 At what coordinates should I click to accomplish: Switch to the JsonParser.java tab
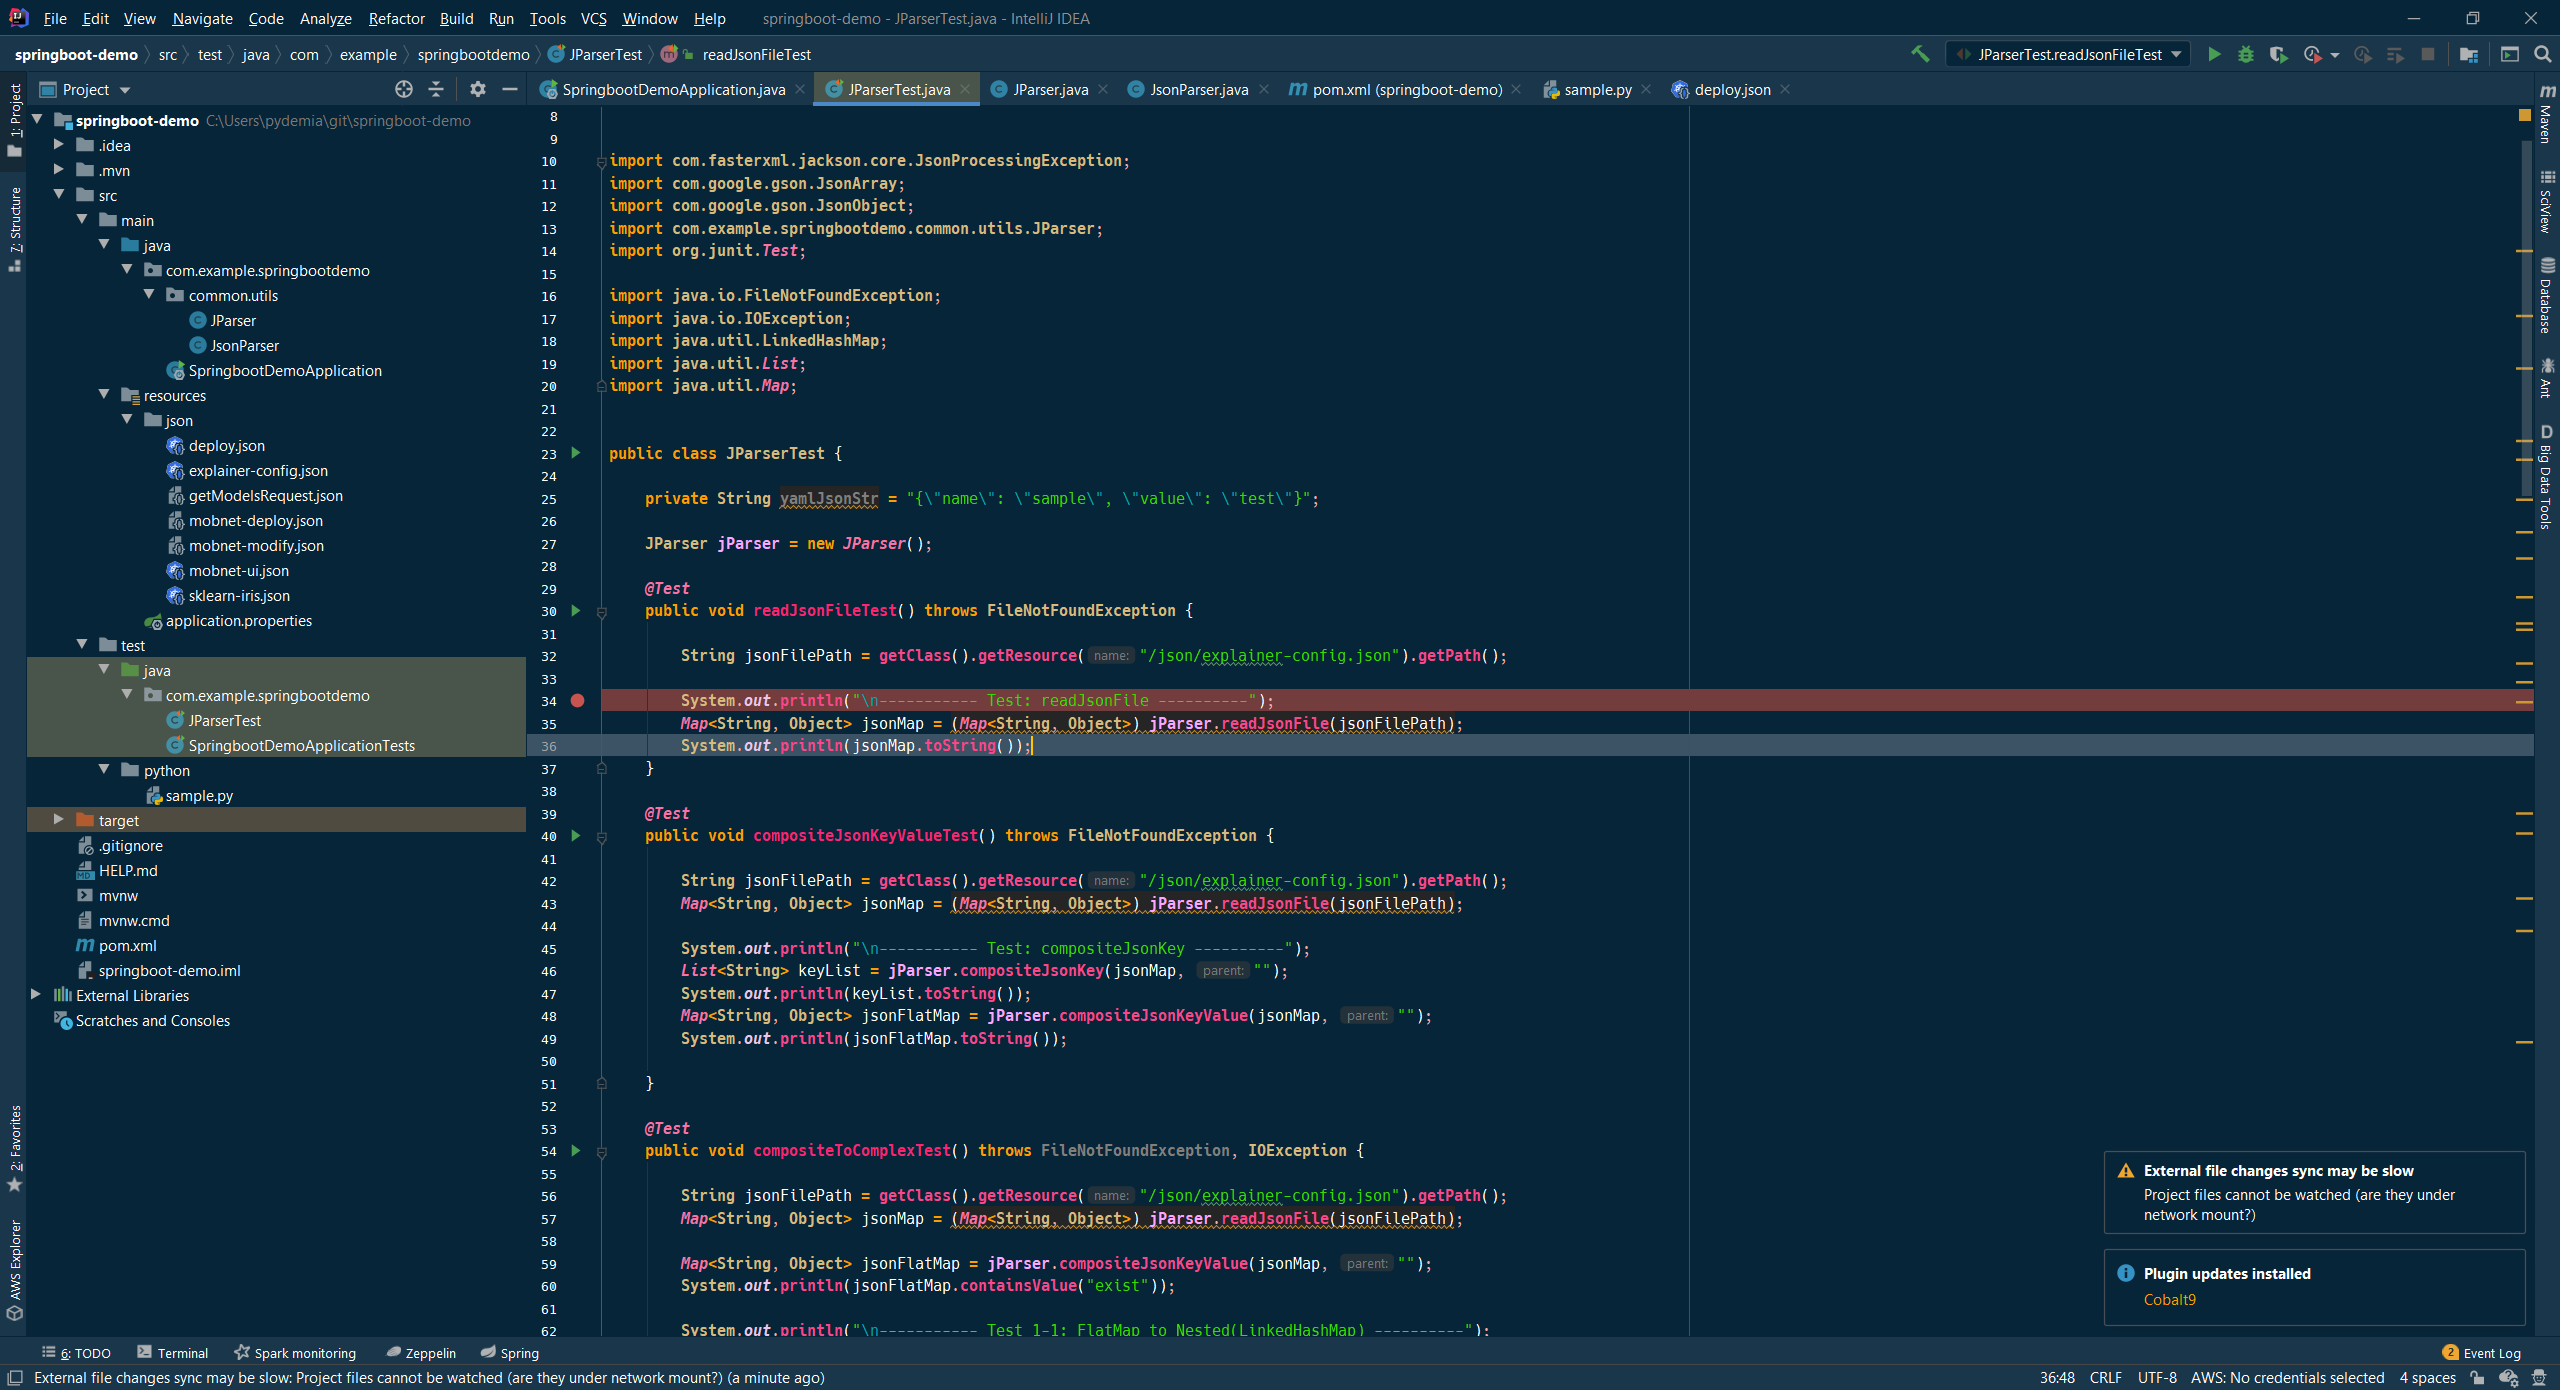coord(1198,89)
